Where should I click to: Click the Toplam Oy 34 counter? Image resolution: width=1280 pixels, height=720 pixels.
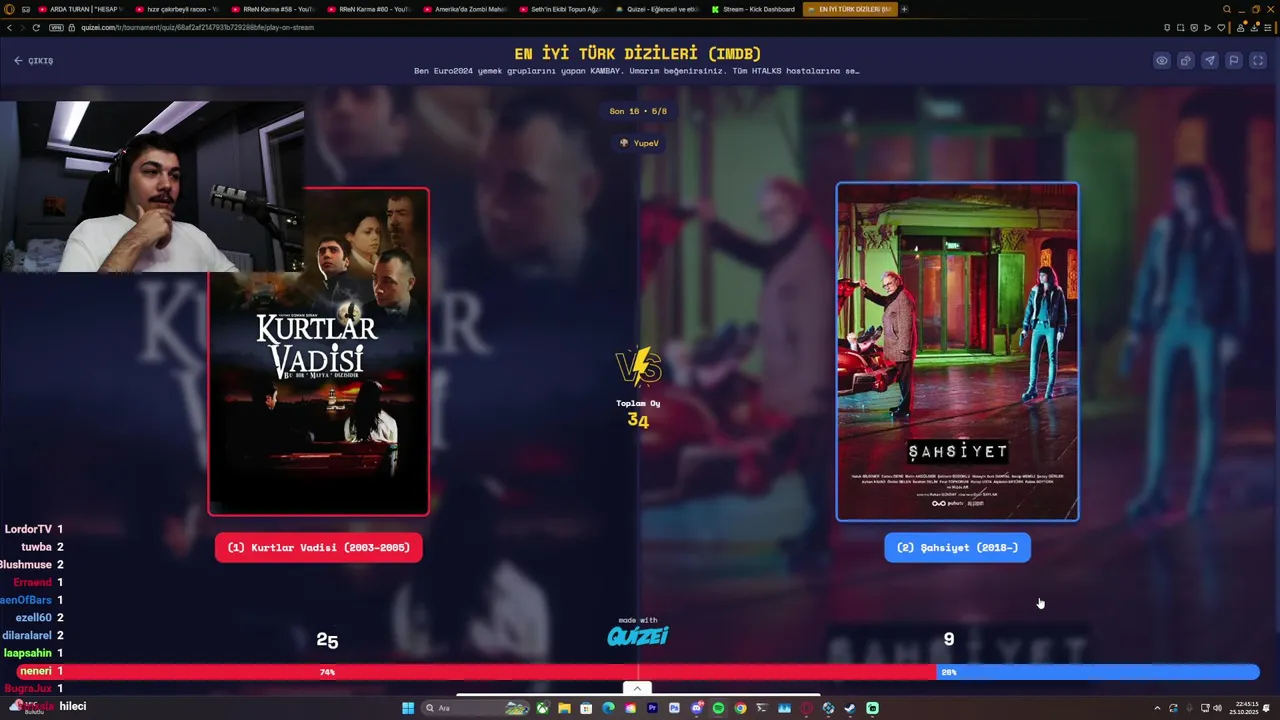pos(638,413)
